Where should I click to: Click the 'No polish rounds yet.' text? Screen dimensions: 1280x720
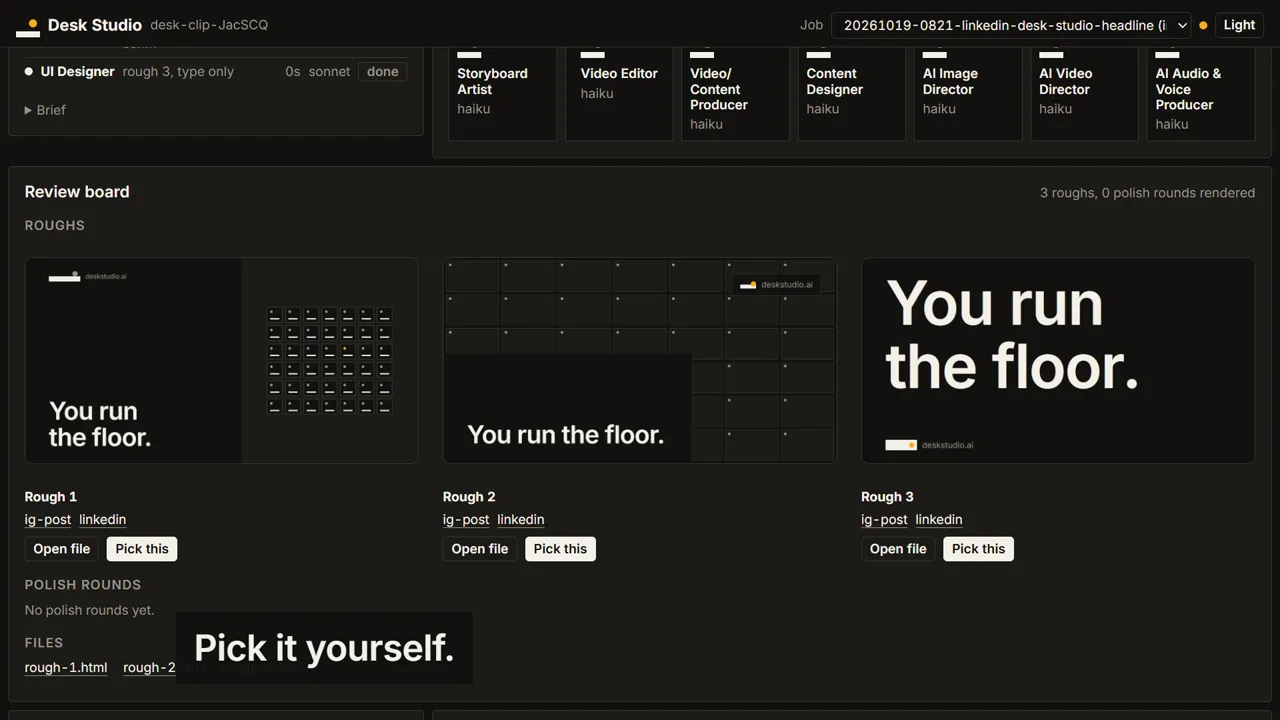pos(90,610)
